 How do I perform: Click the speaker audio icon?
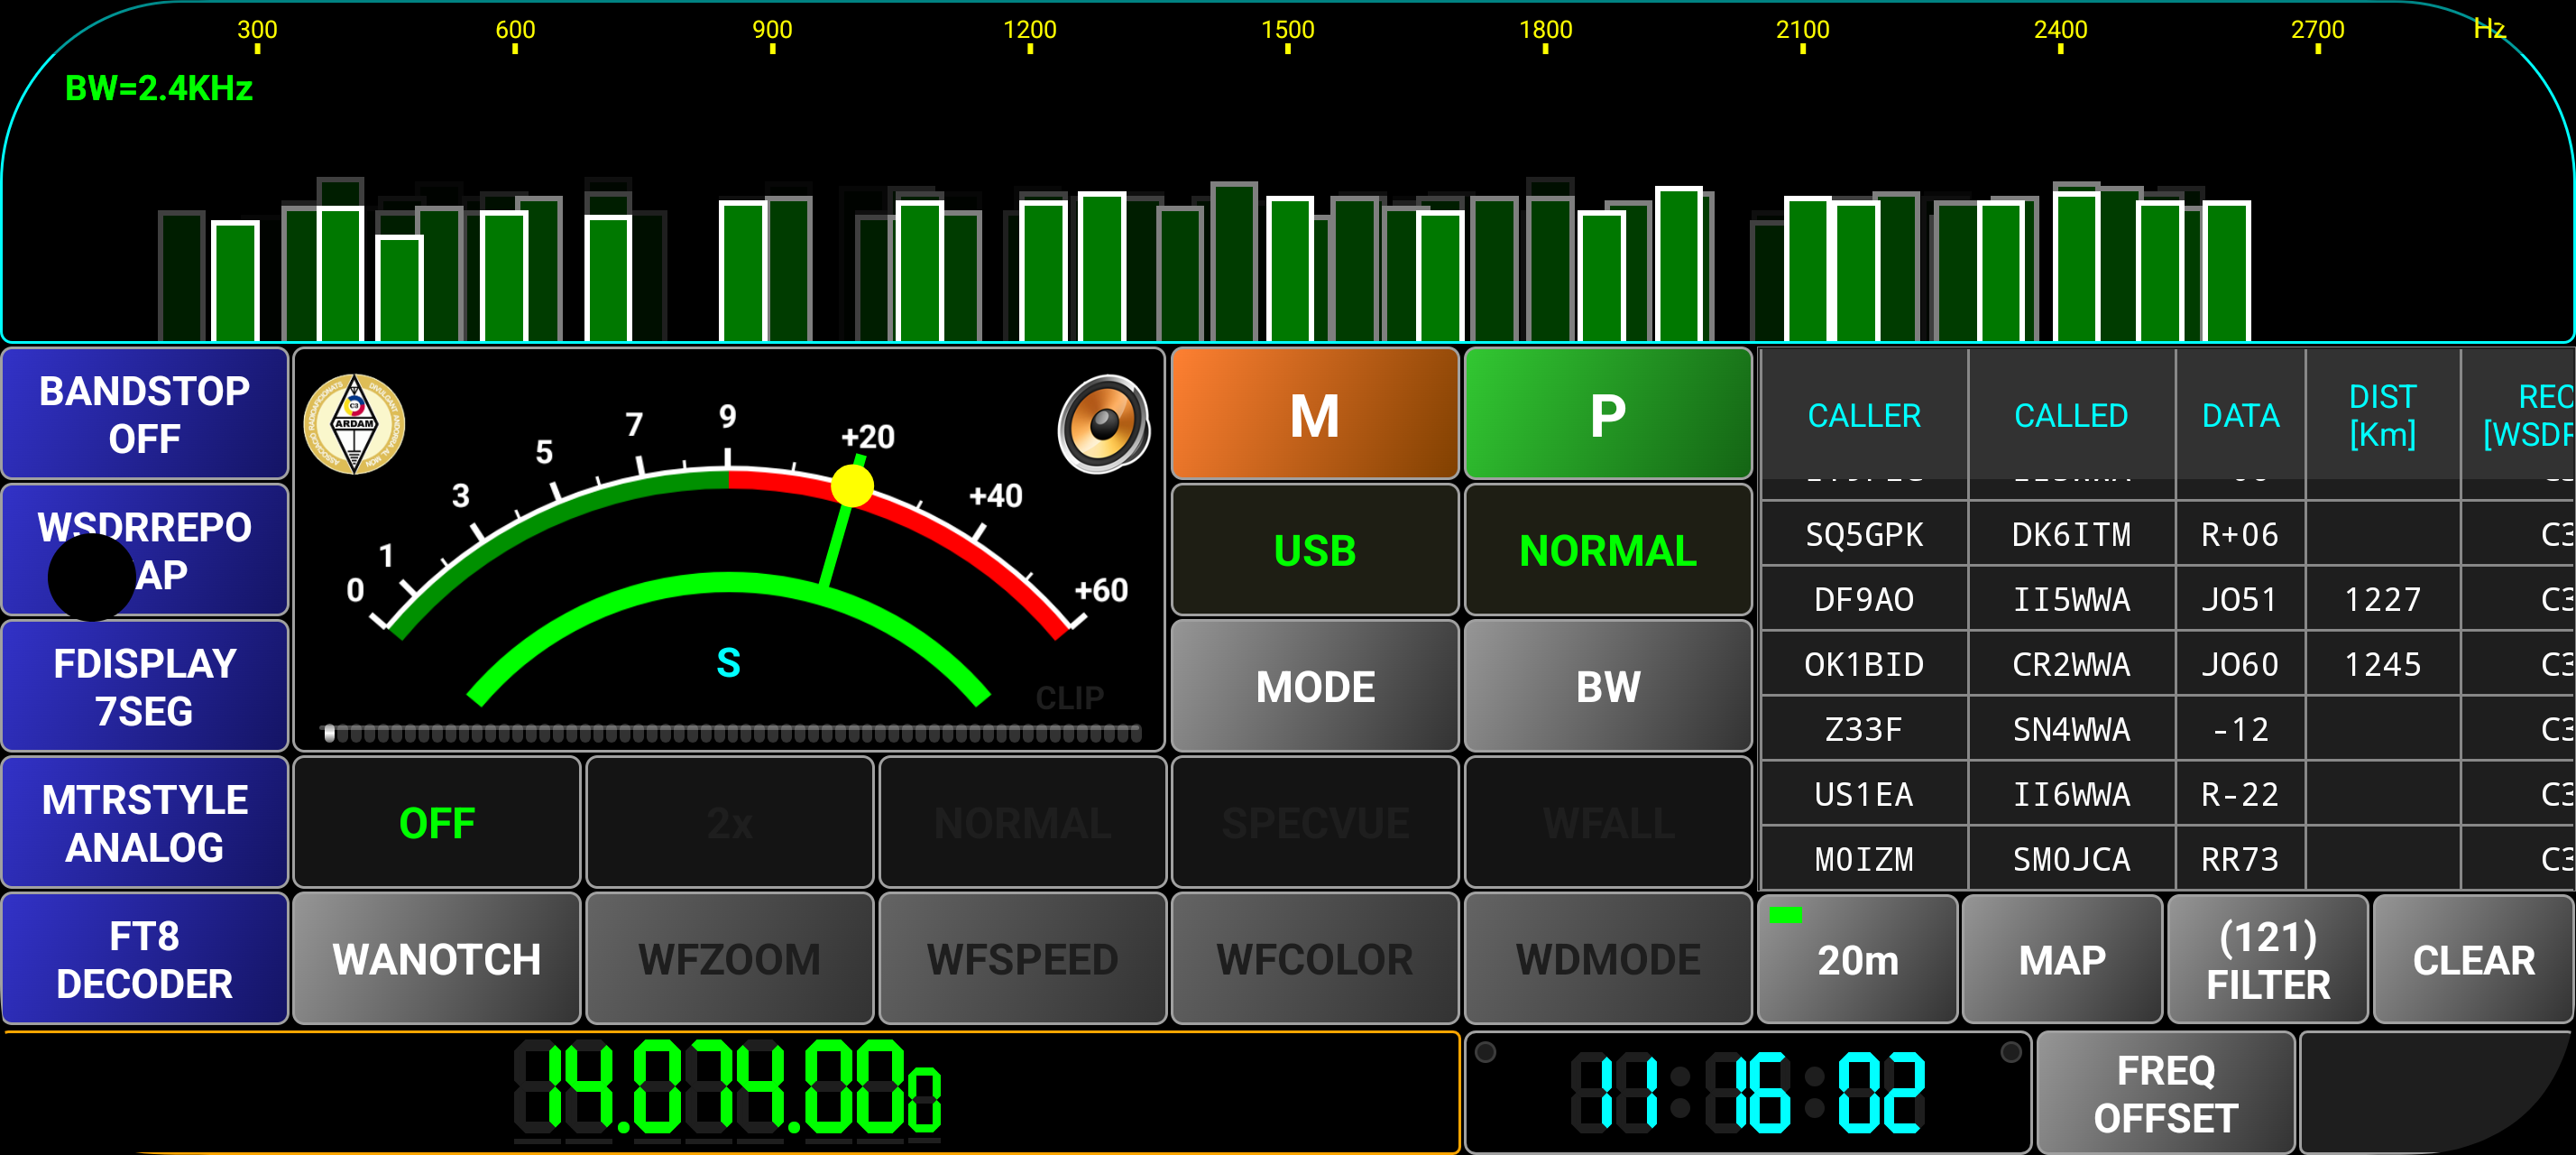point(1103,424)
